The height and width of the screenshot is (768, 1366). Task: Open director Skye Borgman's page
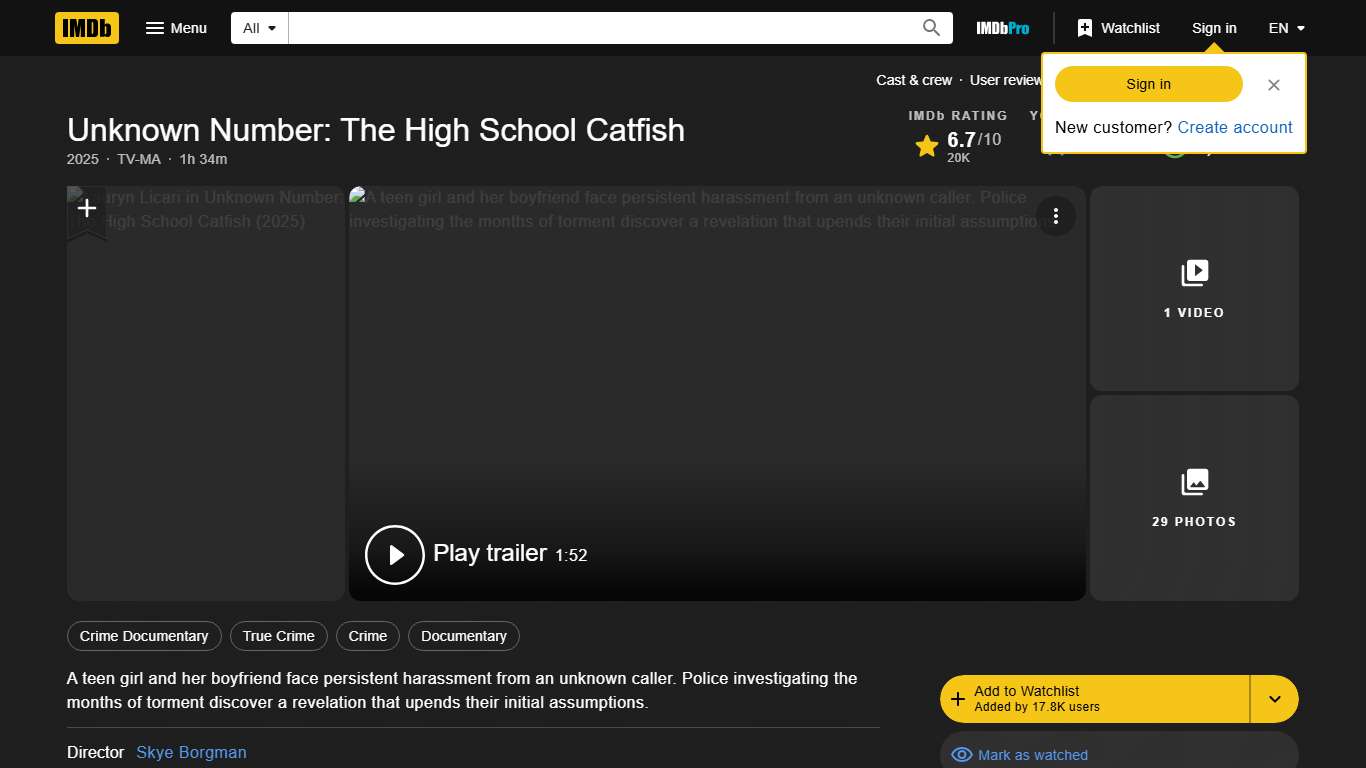pyautogui.click(x=191, y=752)
